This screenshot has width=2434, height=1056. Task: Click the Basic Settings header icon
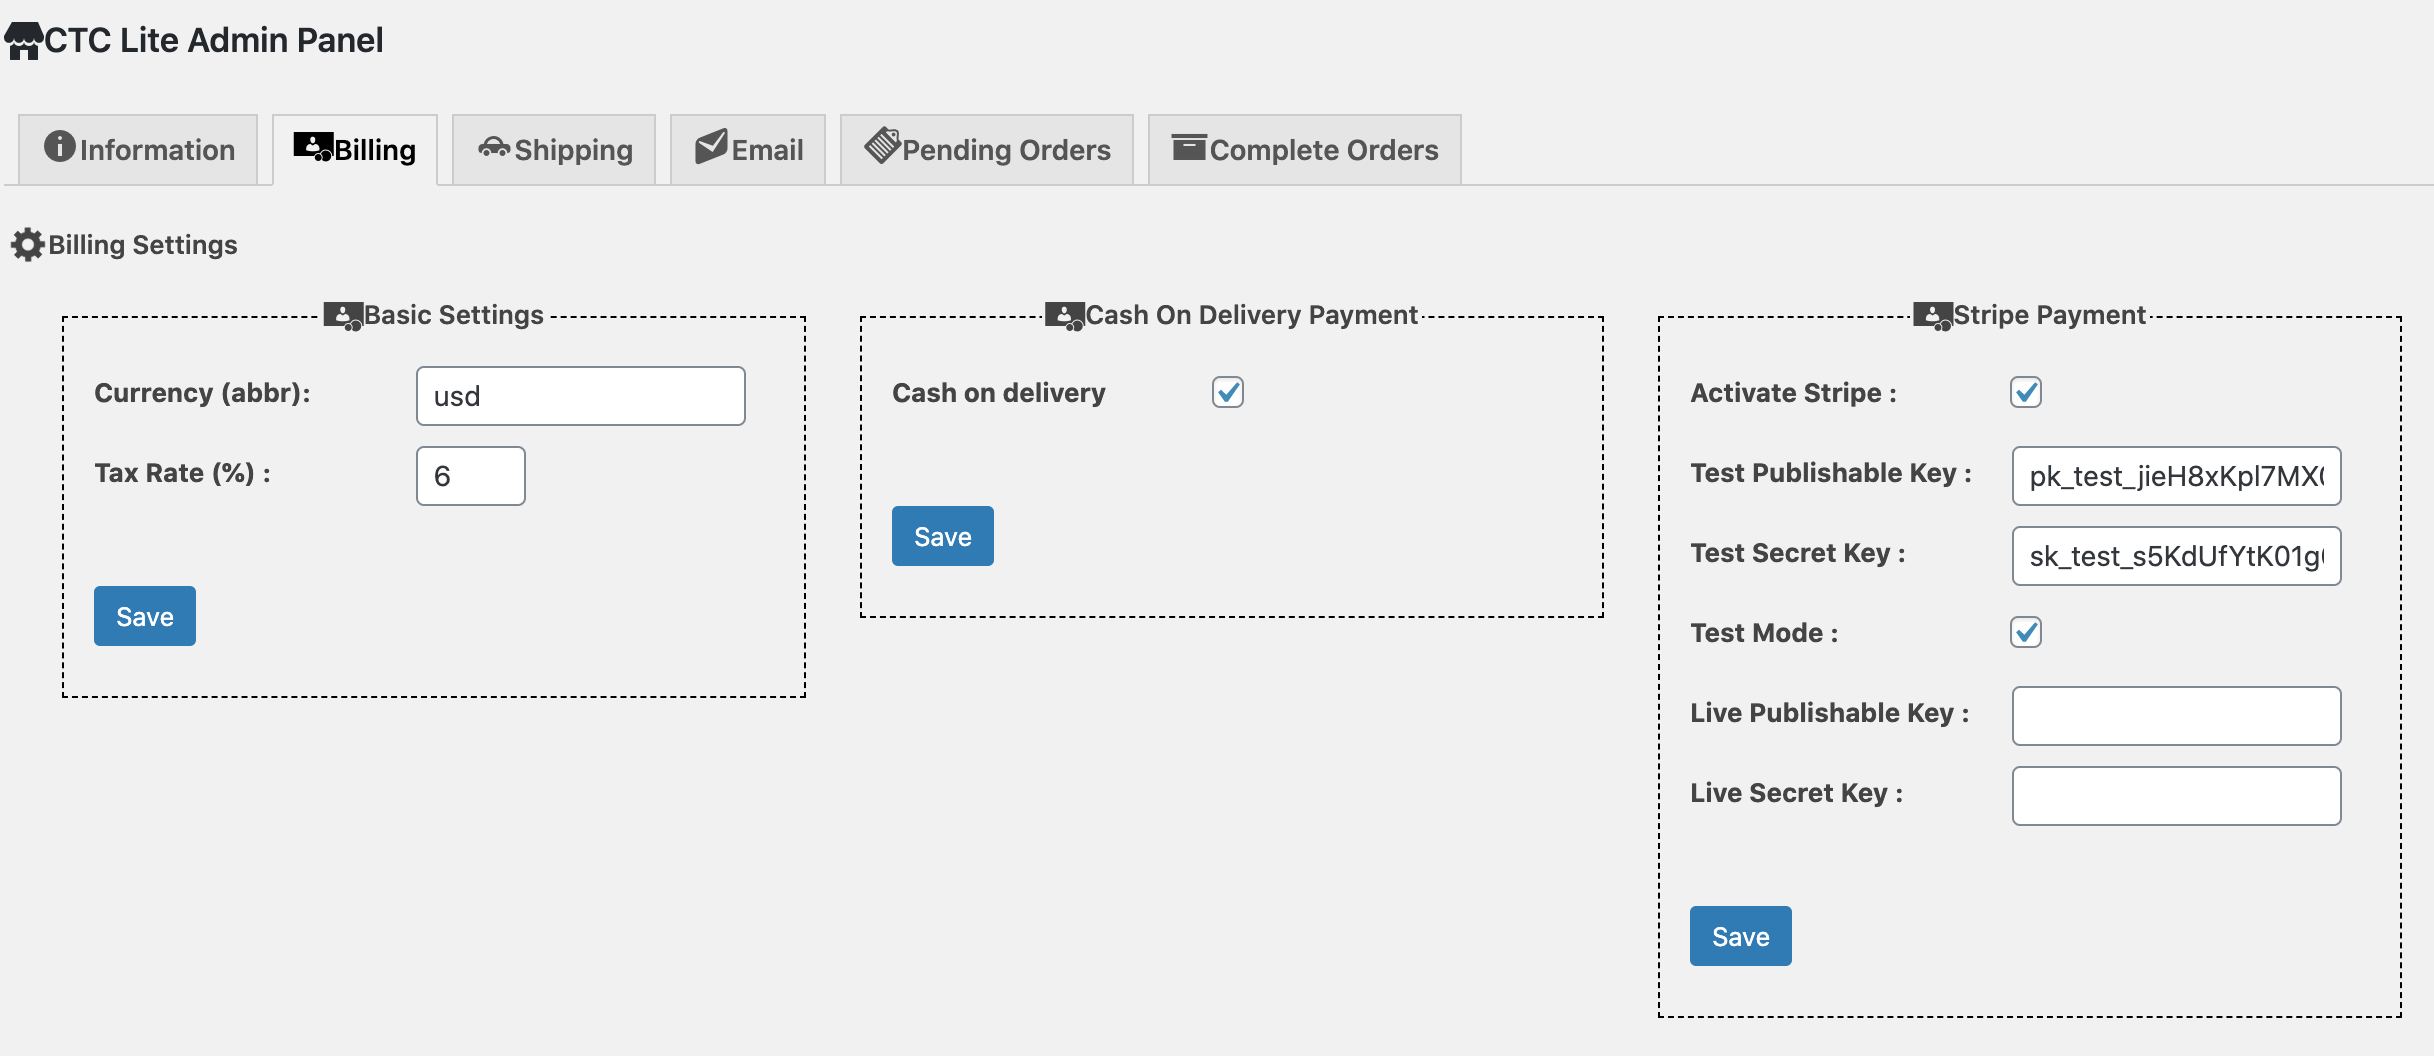click(343, 316)
